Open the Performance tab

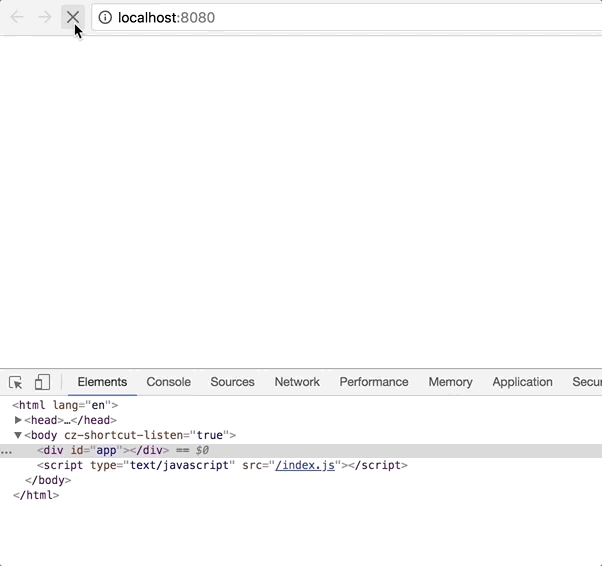pyautogui.click(x=374, y=382)
